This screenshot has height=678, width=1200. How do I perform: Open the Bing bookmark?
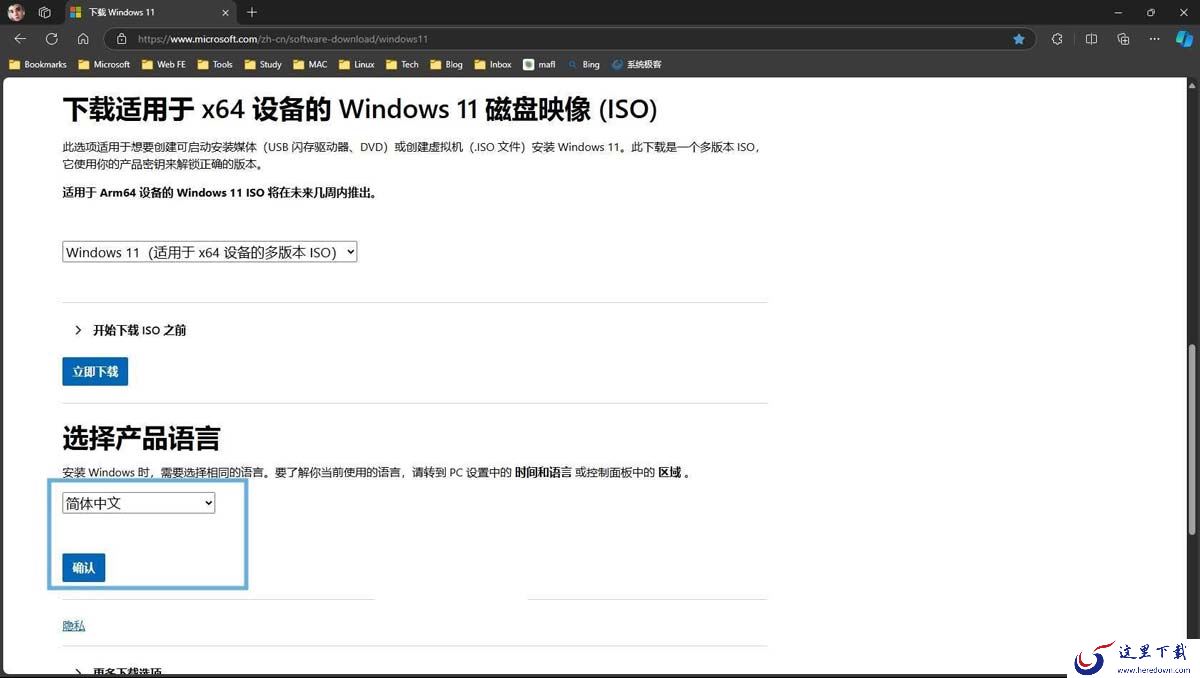583,64
